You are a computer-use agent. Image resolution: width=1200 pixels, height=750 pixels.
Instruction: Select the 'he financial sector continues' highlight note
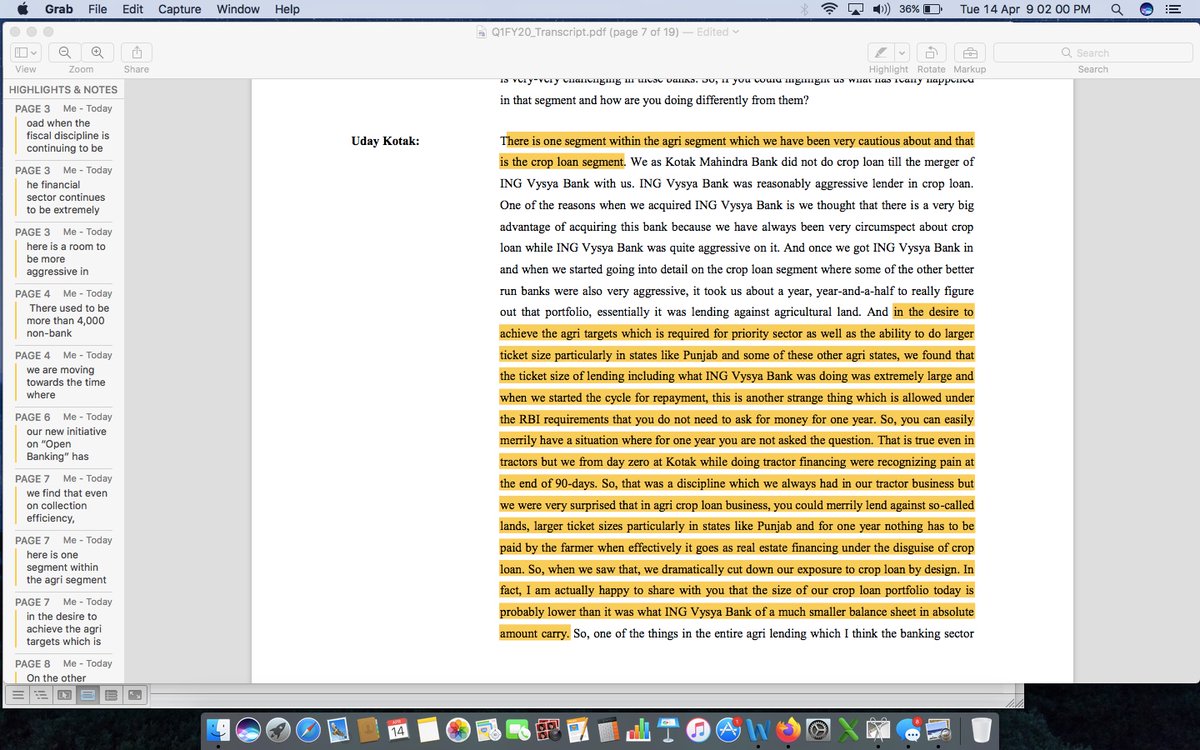pyautogui.click(x=62, y=190)
